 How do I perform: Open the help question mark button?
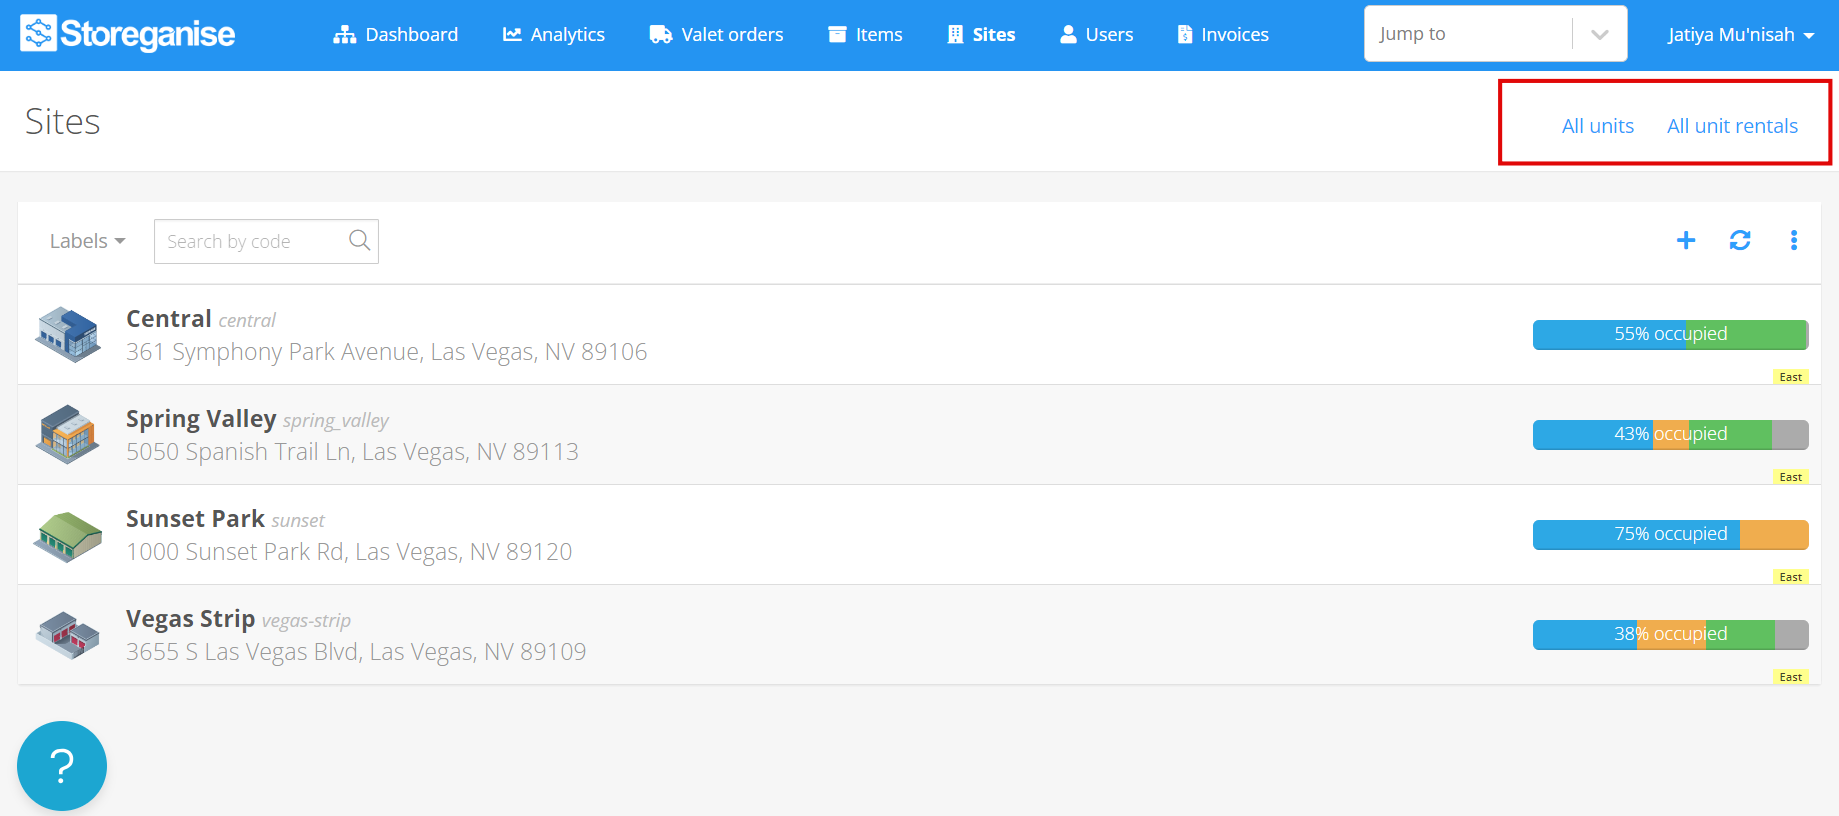62,766
